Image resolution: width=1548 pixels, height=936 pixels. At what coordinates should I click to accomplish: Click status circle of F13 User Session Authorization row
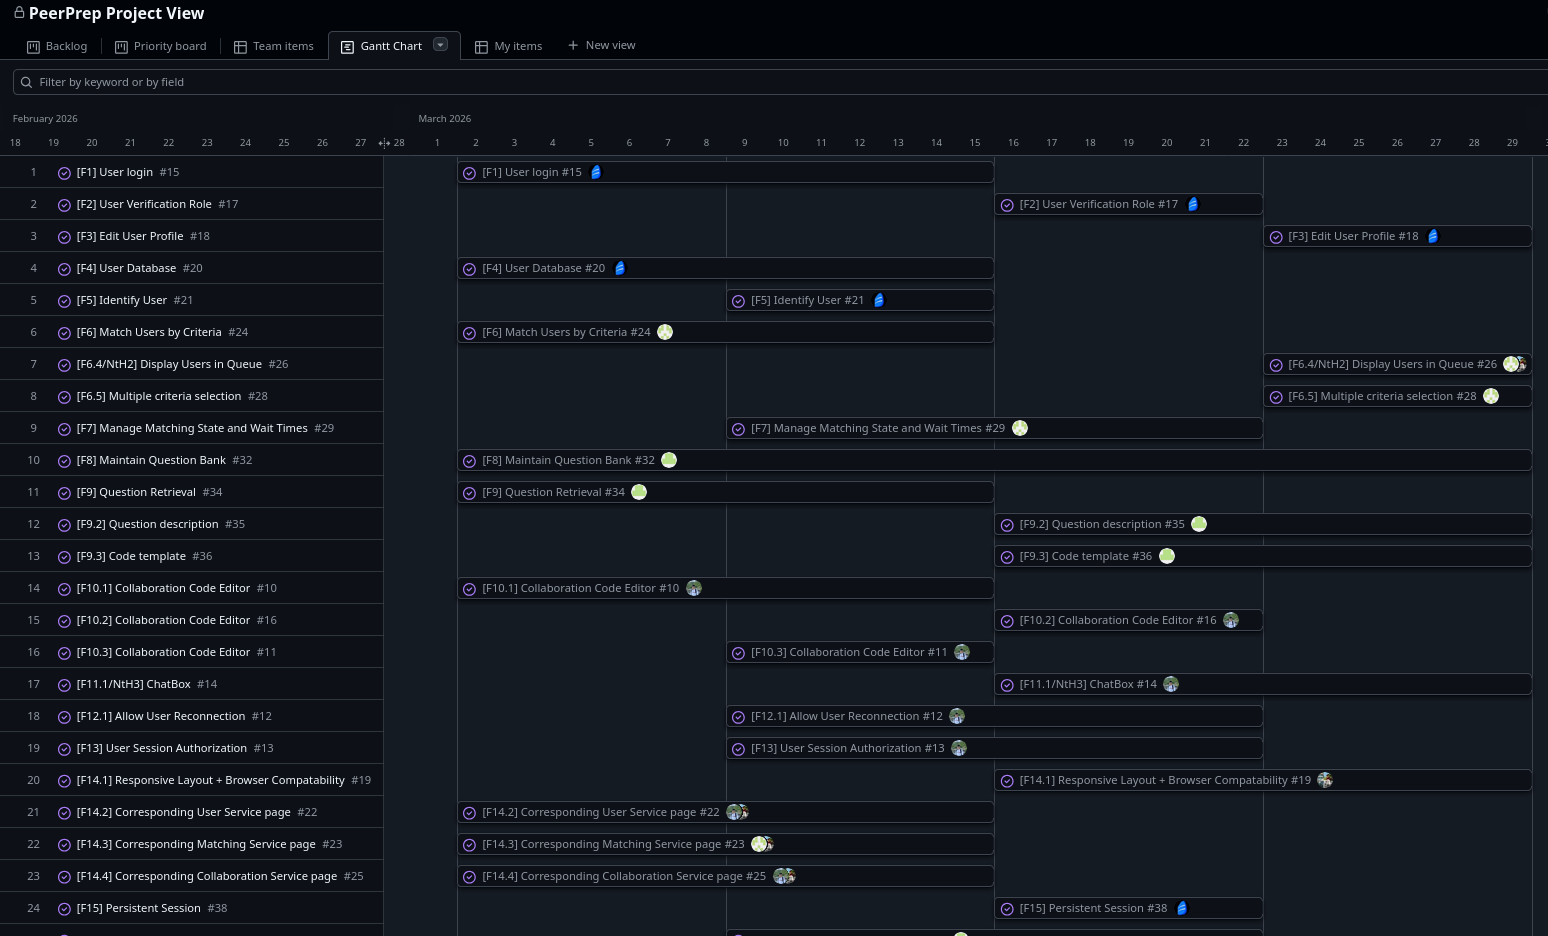click(64, 749)
